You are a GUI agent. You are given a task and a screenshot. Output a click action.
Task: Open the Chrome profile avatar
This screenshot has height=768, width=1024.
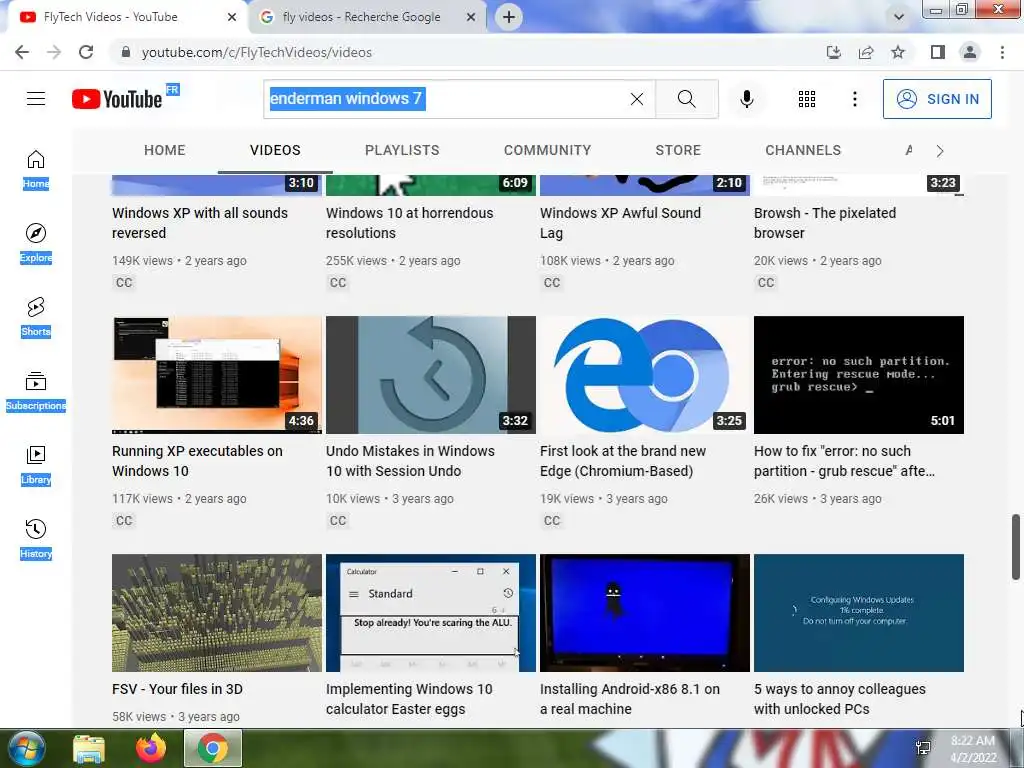pyautogui.click(x=970, y=52)
